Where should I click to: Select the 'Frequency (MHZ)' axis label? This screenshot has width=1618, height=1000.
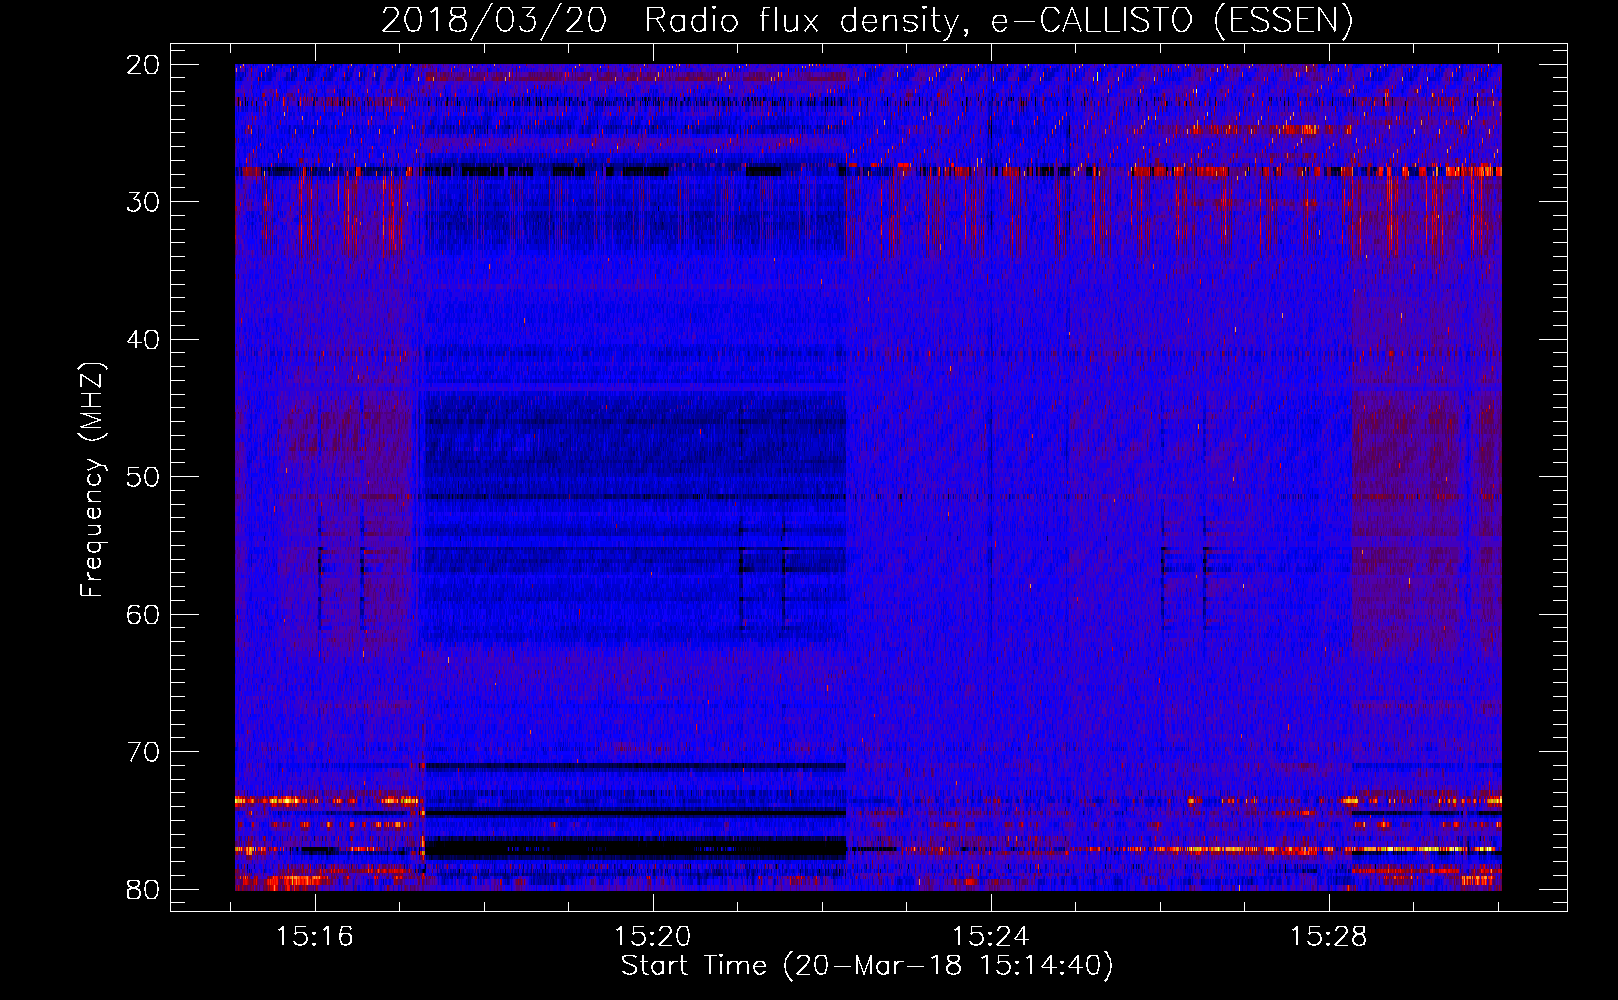(92, 480)
